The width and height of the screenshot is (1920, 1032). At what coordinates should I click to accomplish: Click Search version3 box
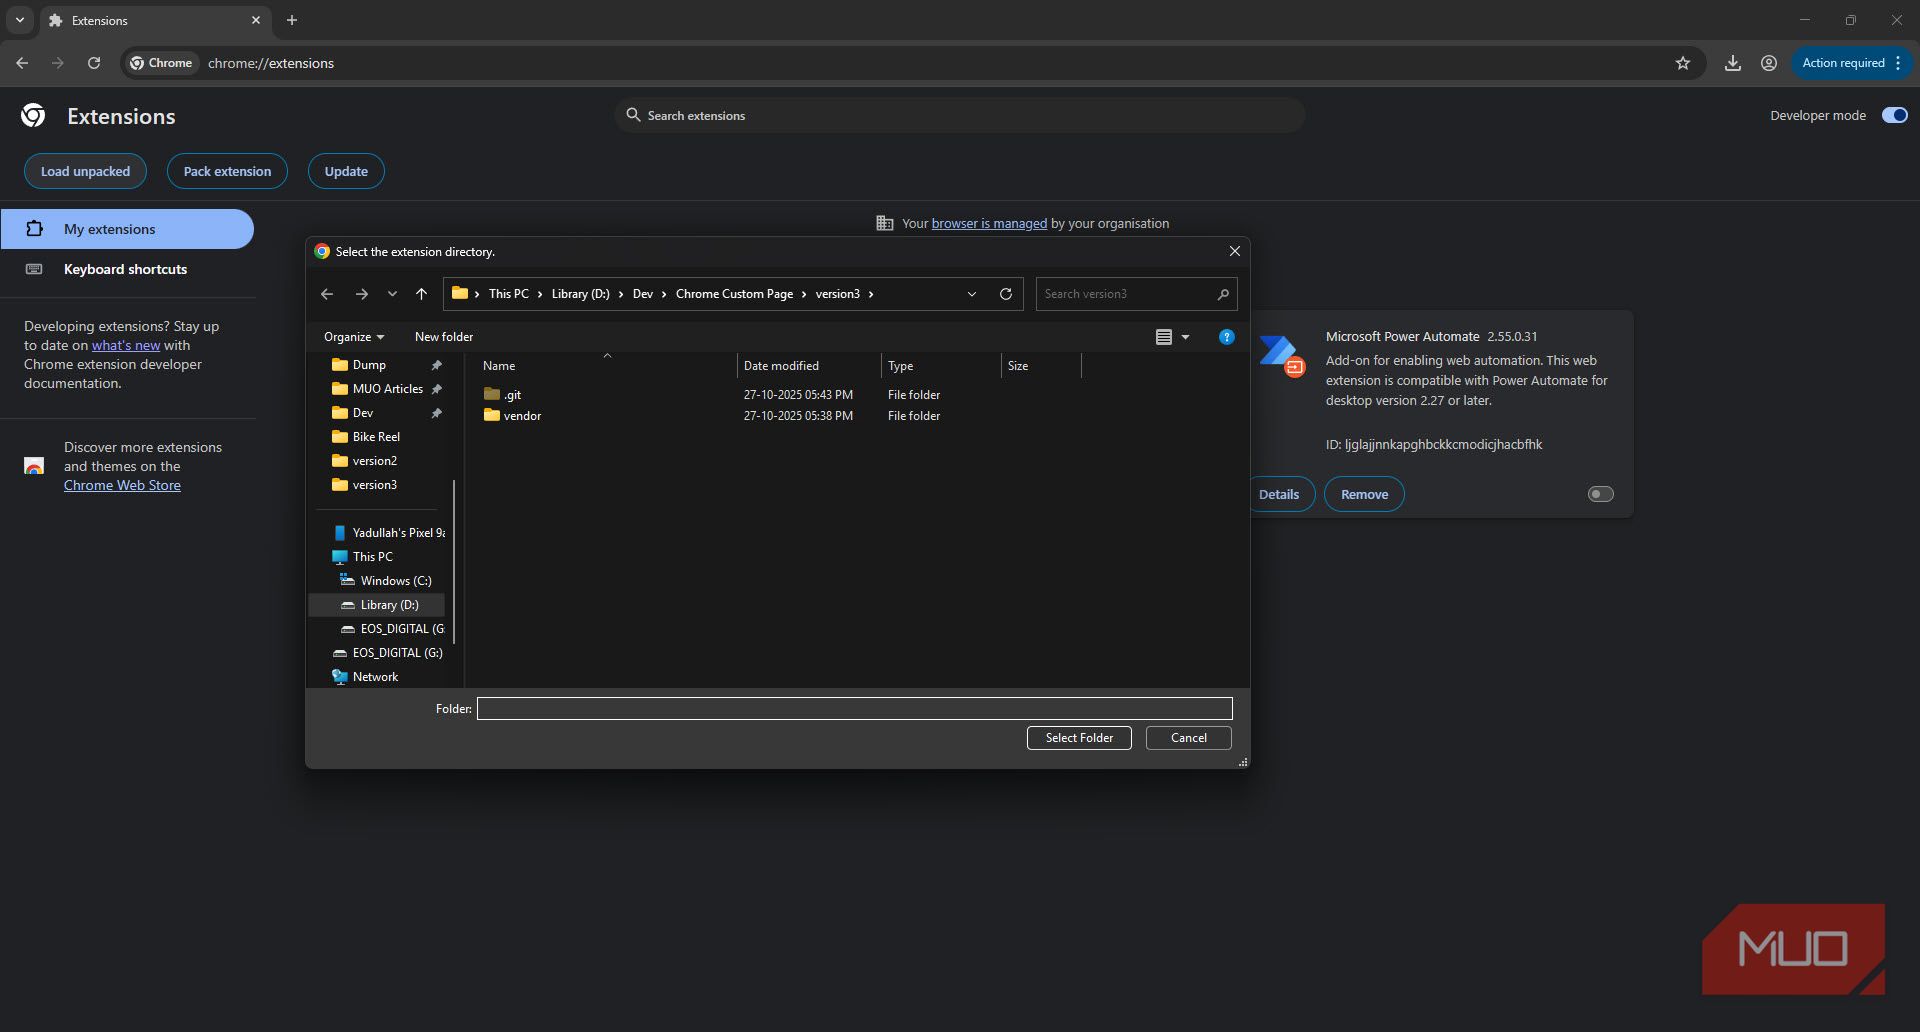tap(1136, 294)
